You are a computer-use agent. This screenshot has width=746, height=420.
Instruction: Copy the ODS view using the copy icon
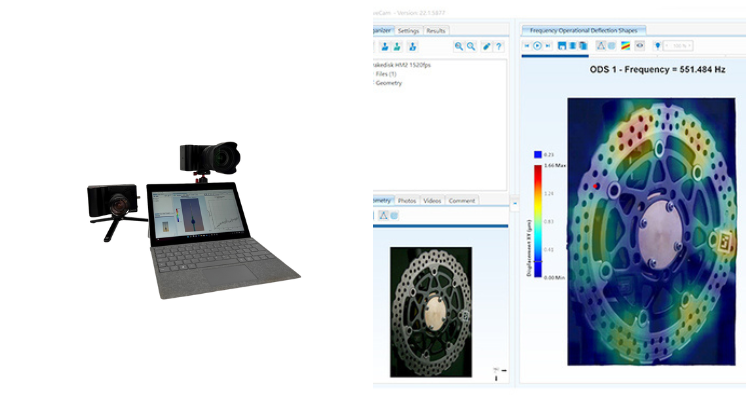pos(583,46)
